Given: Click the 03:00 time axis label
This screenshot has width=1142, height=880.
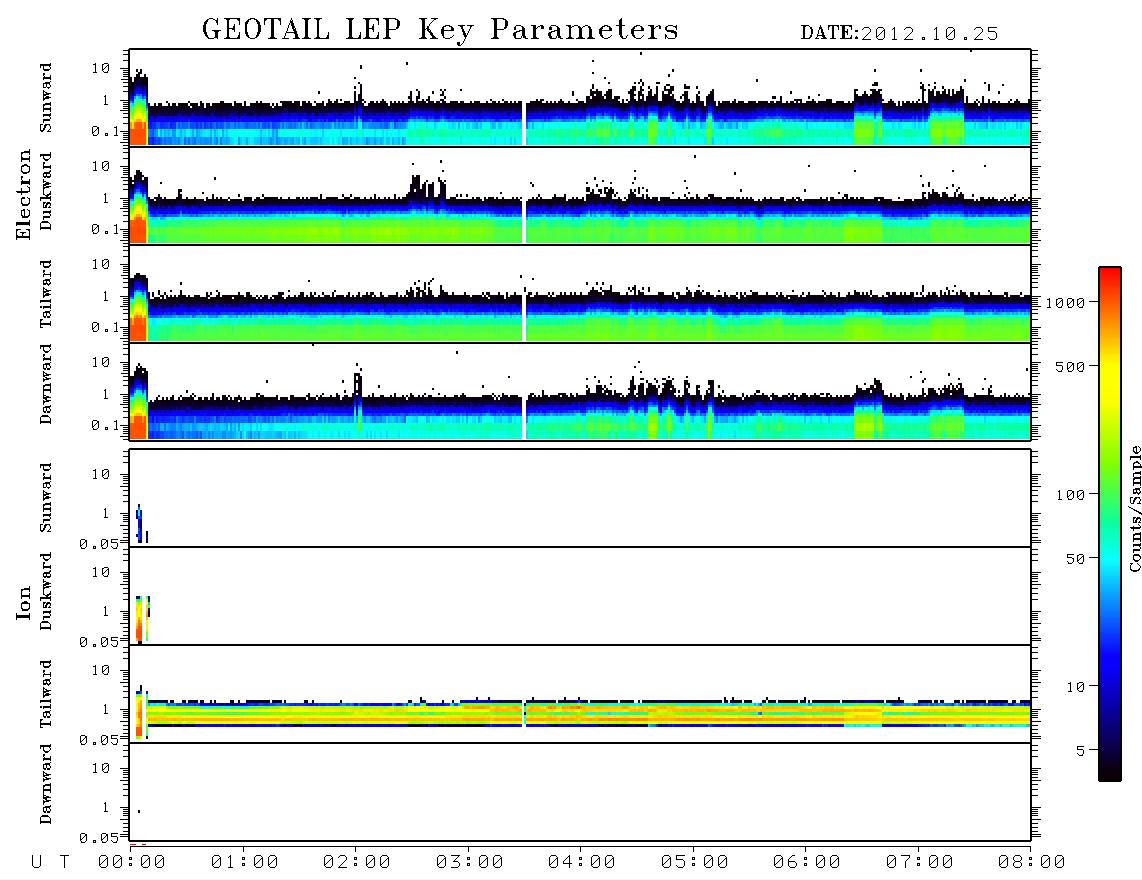Looking at the screenshot, I should (470, 862).
